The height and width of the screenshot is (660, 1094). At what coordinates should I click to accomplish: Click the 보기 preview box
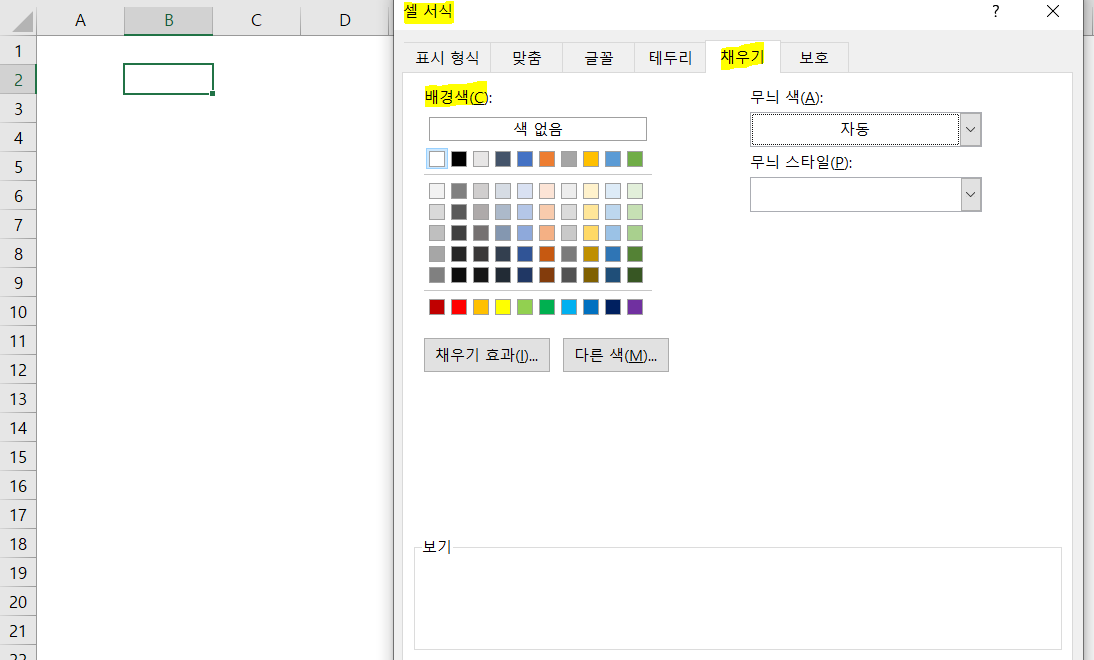point(737,599)
